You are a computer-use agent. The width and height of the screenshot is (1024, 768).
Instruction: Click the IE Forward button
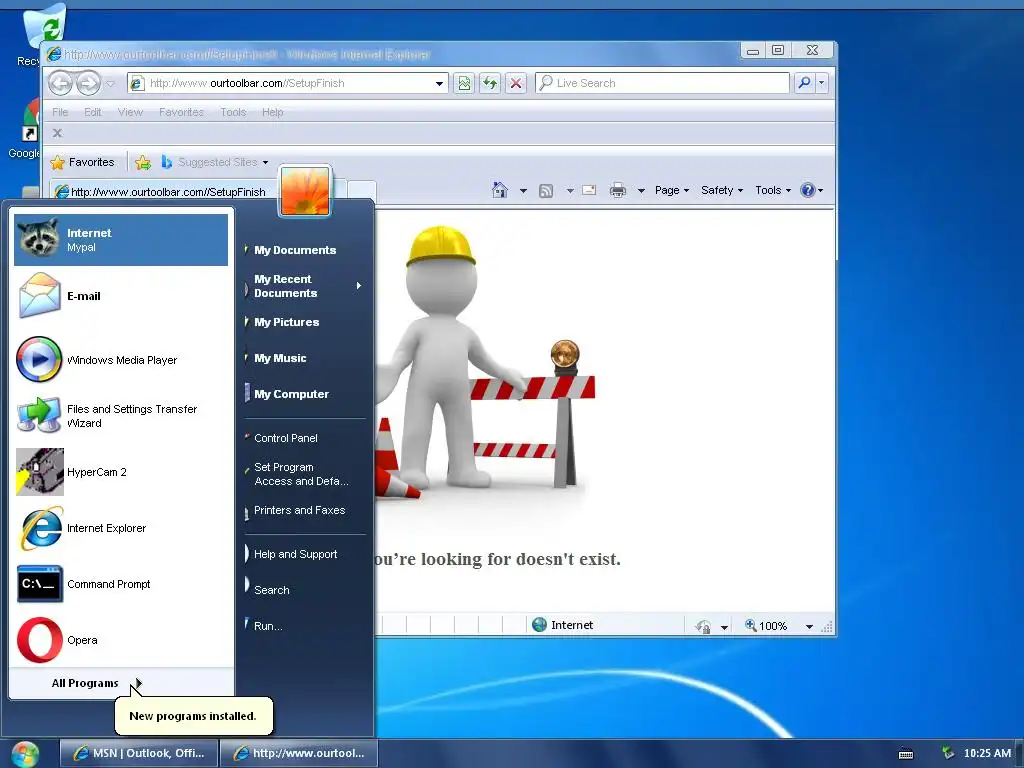pos(88,83)
